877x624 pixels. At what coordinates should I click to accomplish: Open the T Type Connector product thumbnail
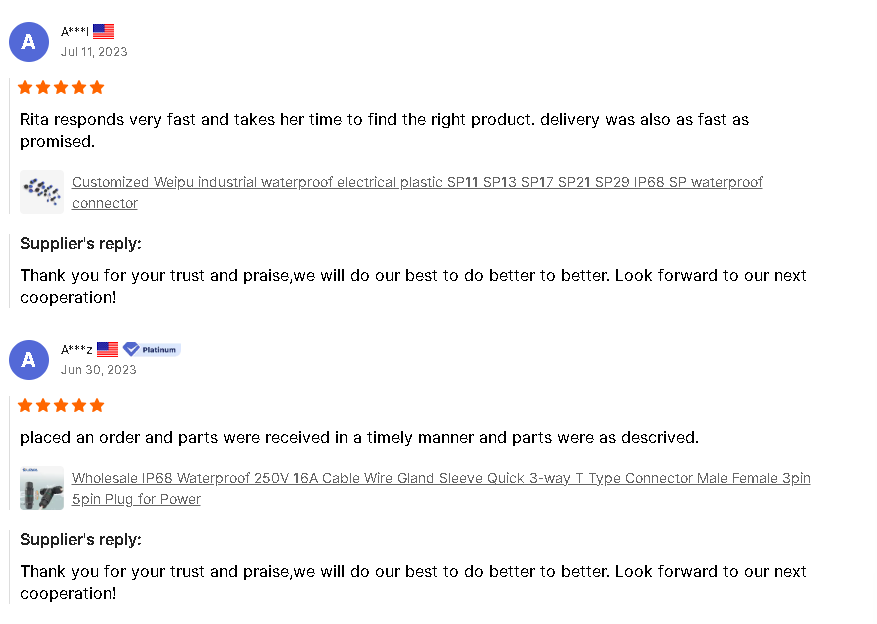click(42, 488)
